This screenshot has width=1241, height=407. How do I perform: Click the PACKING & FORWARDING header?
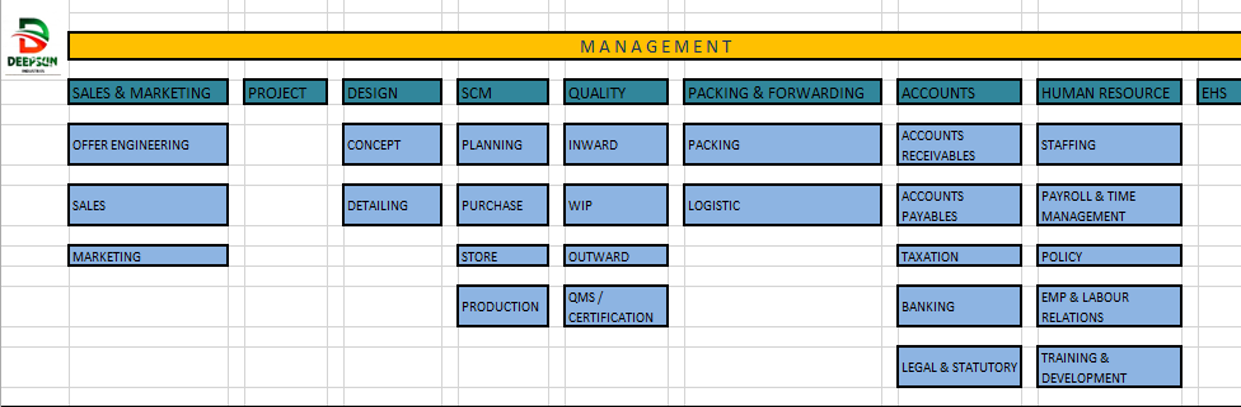coord(782,93)
